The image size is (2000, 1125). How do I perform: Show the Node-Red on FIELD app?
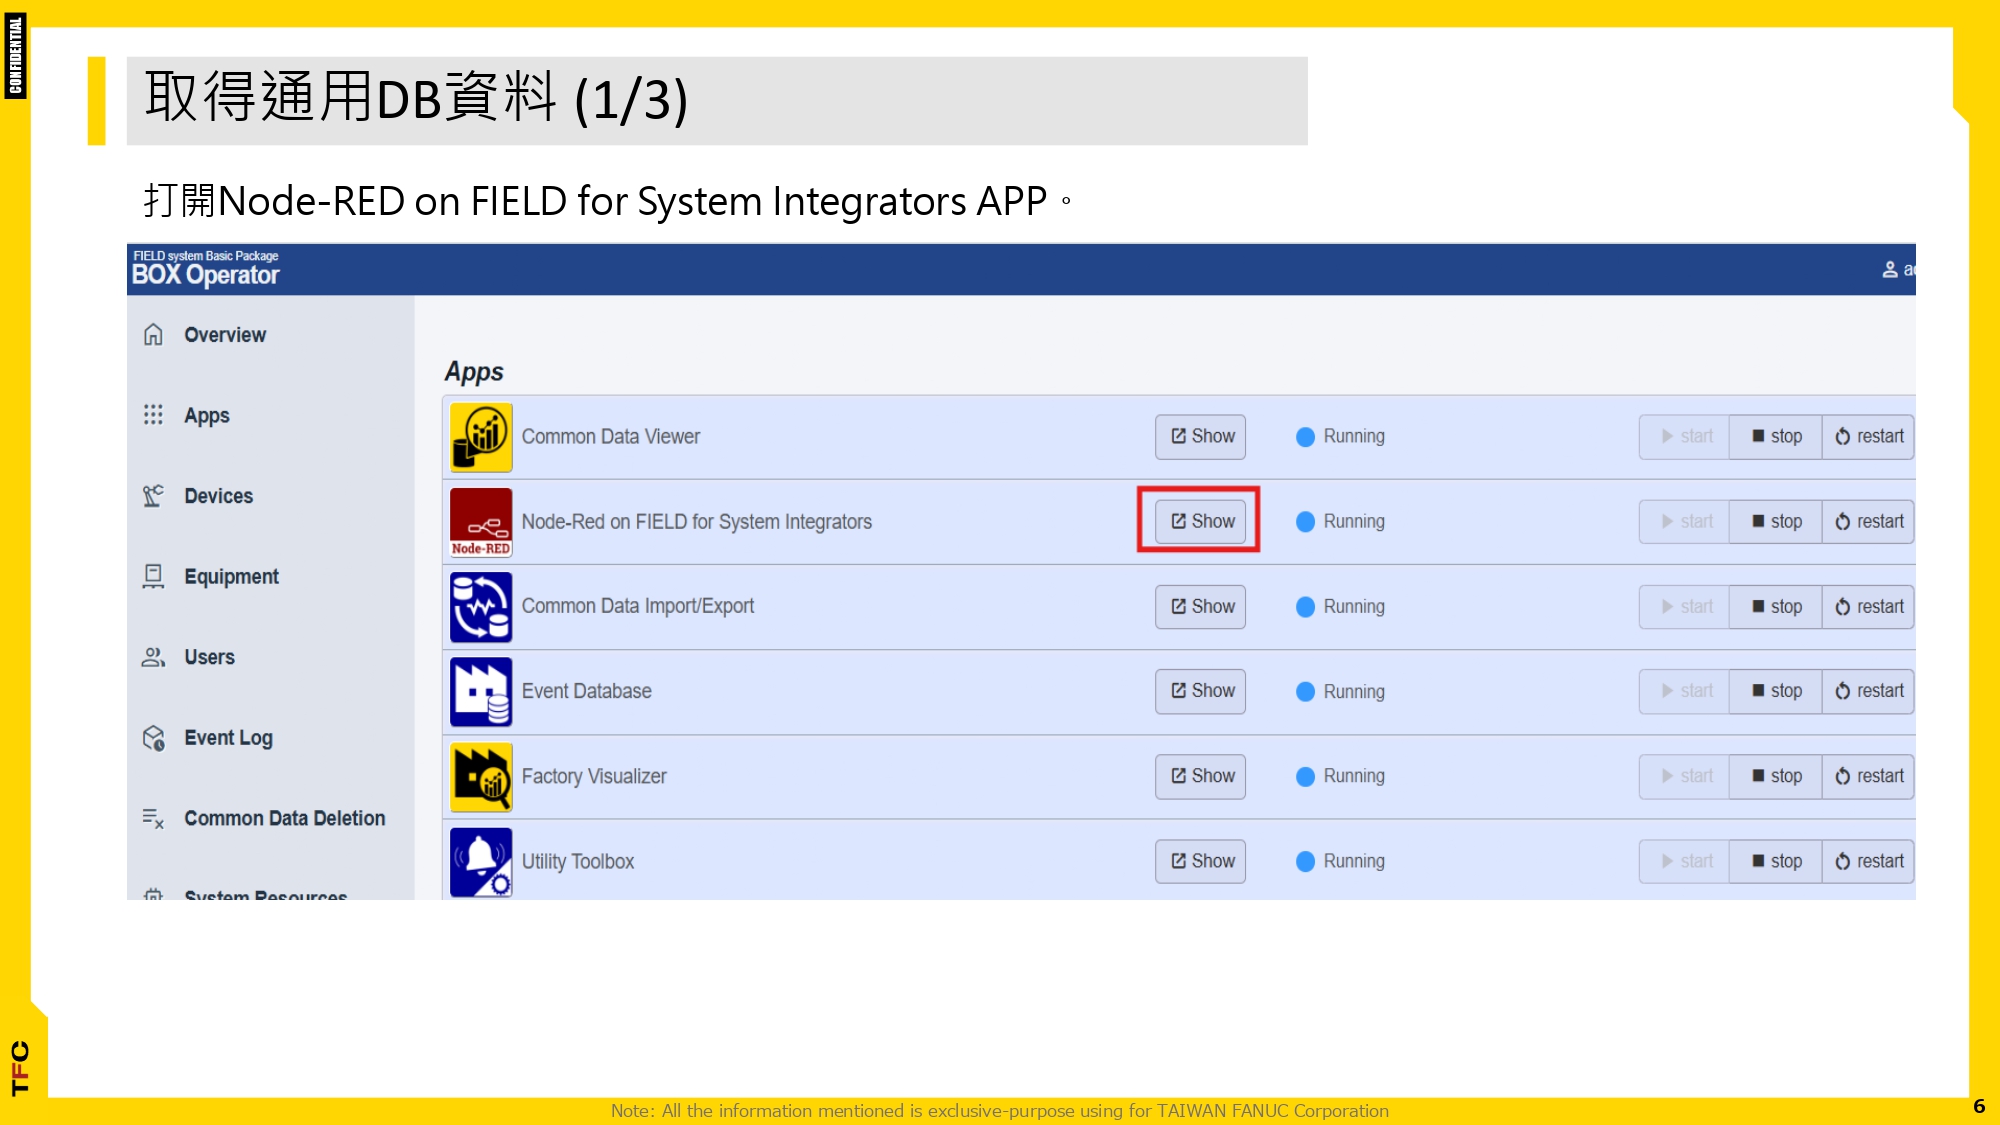point(1201,521)
